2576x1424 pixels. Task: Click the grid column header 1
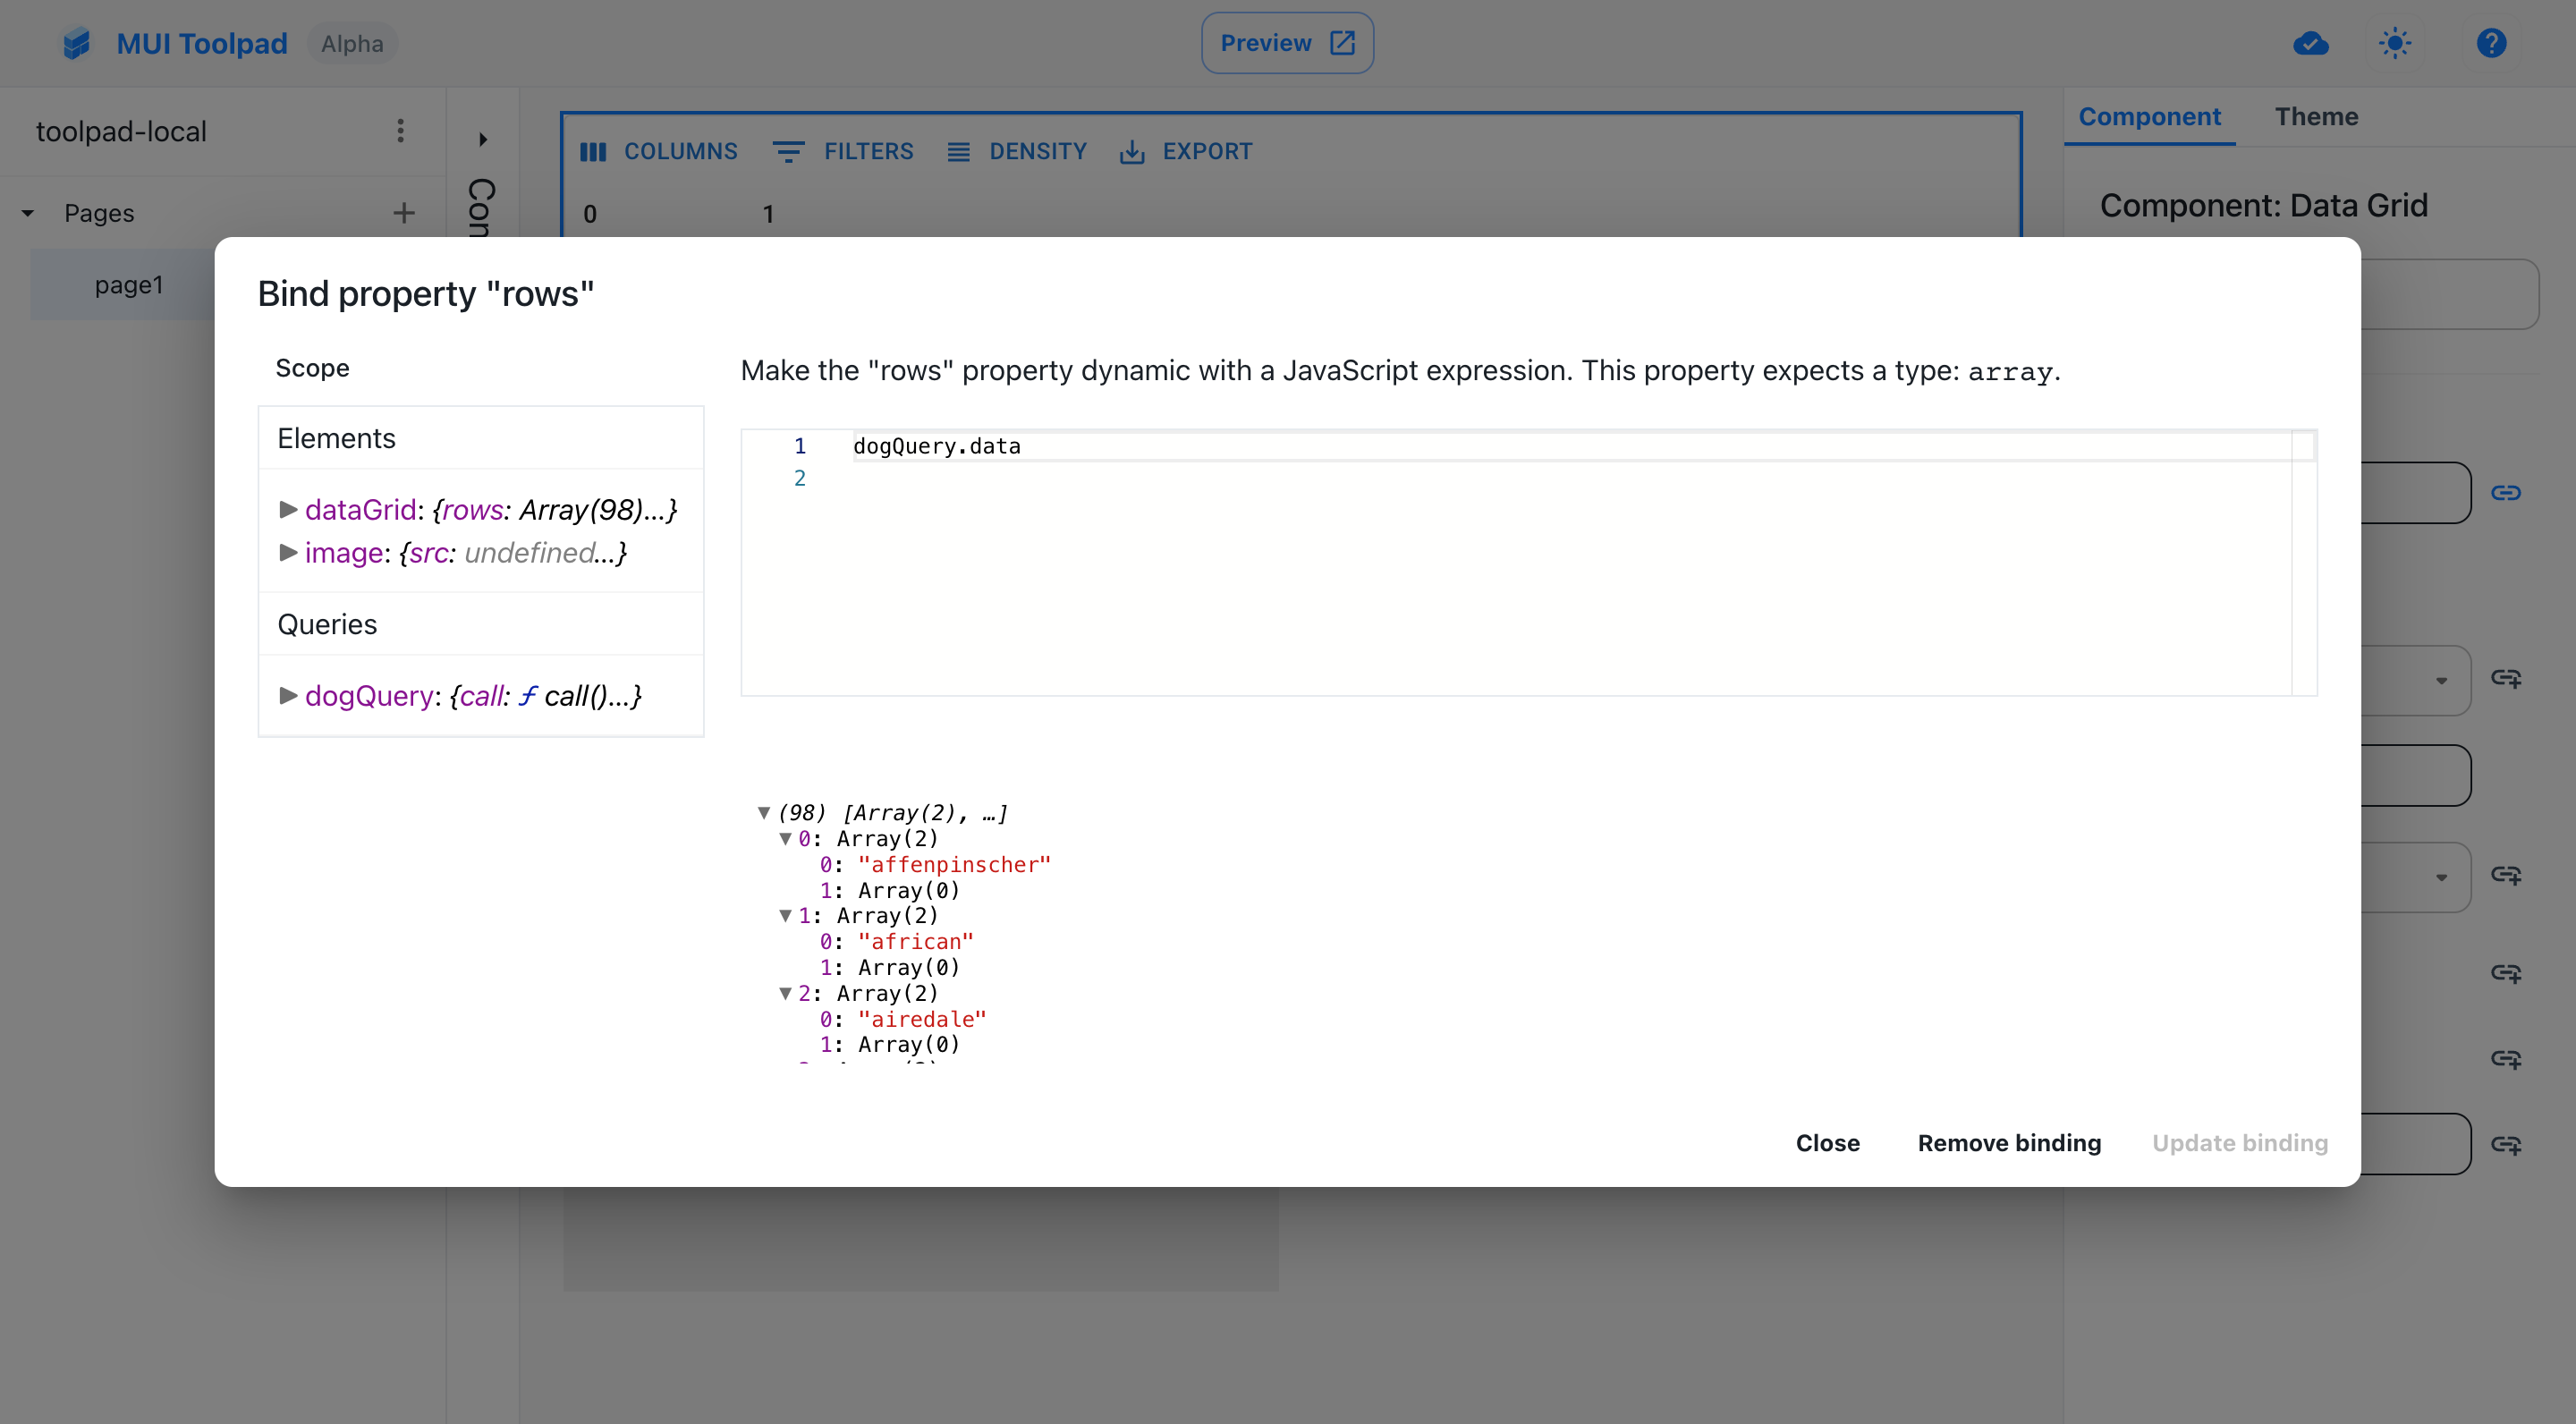pyautogui.click(x=768, y=214)
